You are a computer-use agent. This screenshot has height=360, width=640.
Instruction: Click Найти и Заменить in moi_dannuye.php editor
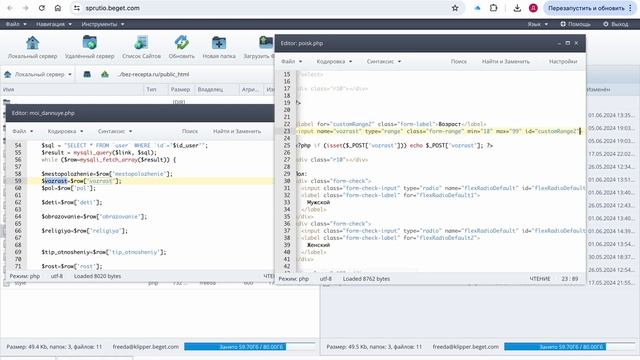(x=237, y=131)
